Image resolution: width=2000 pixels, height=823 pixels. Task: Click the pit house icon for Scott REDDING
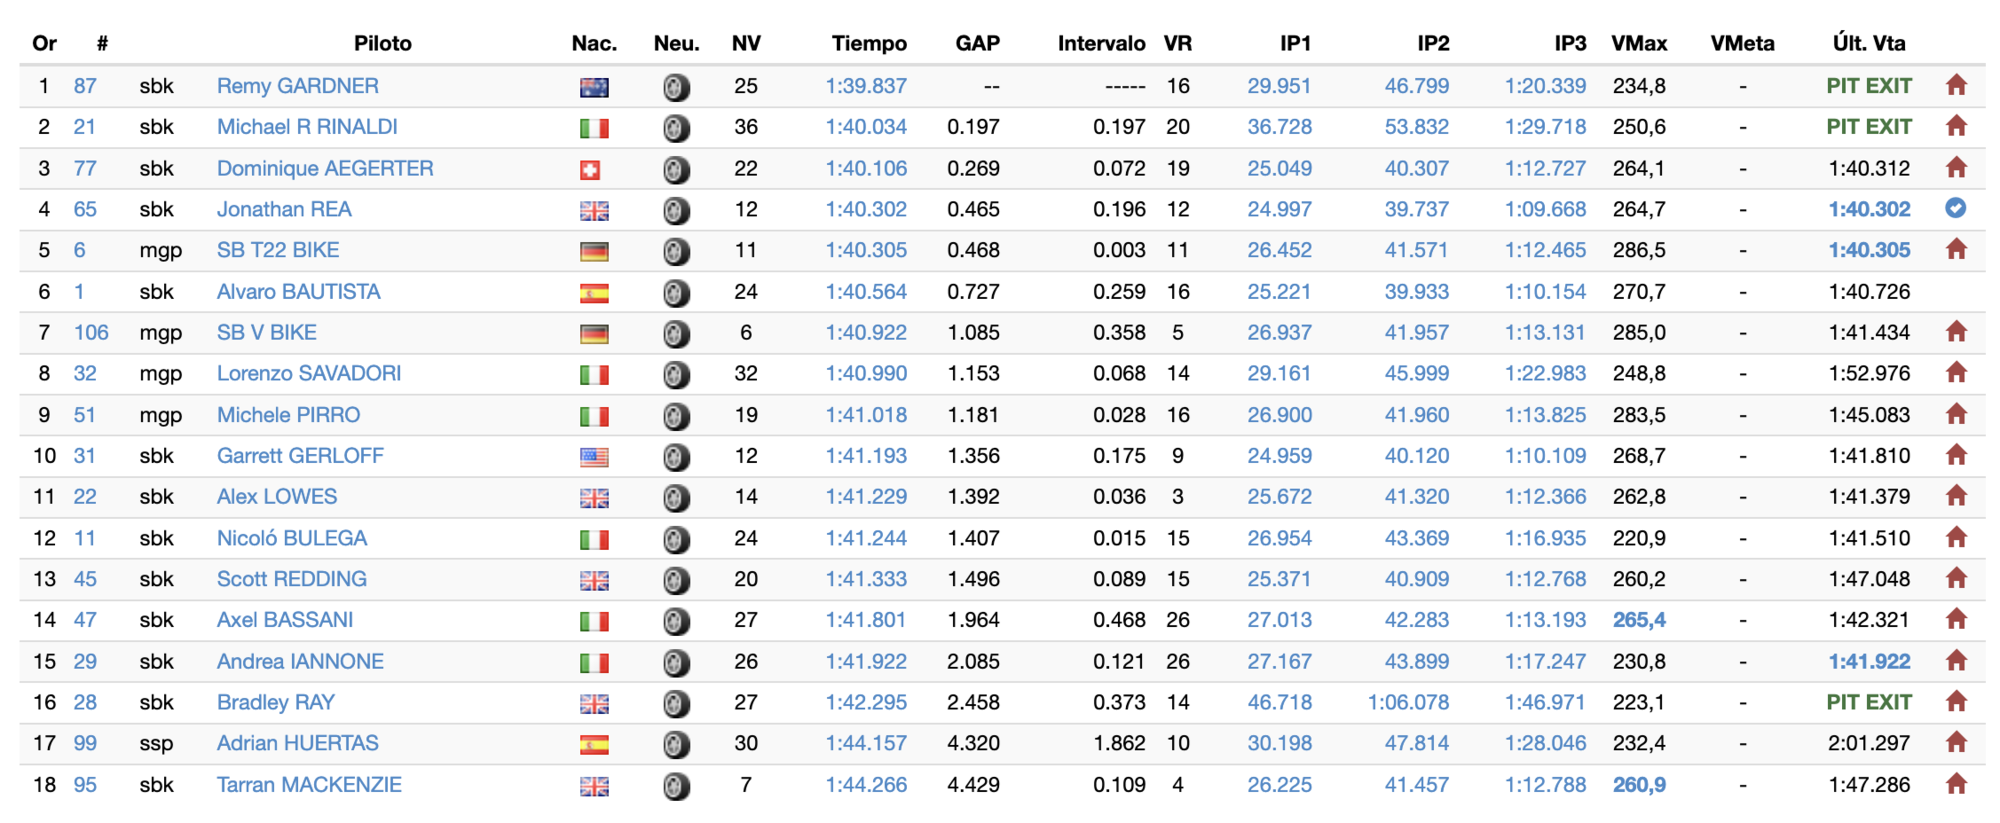(x=1956, y=577)
